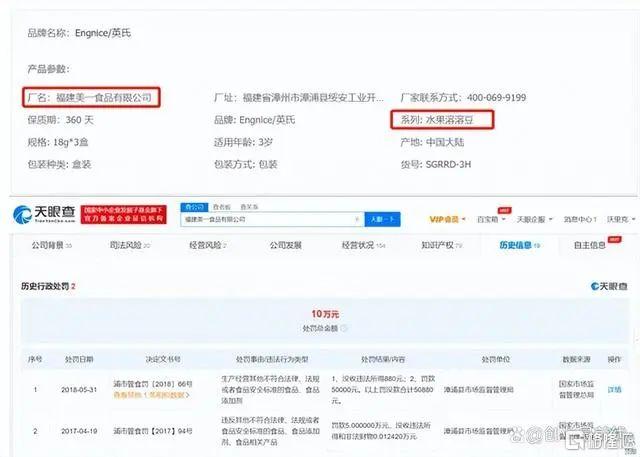
Task: Click 系列: 水果溶溶豆 text
Action: coord(437,120)
